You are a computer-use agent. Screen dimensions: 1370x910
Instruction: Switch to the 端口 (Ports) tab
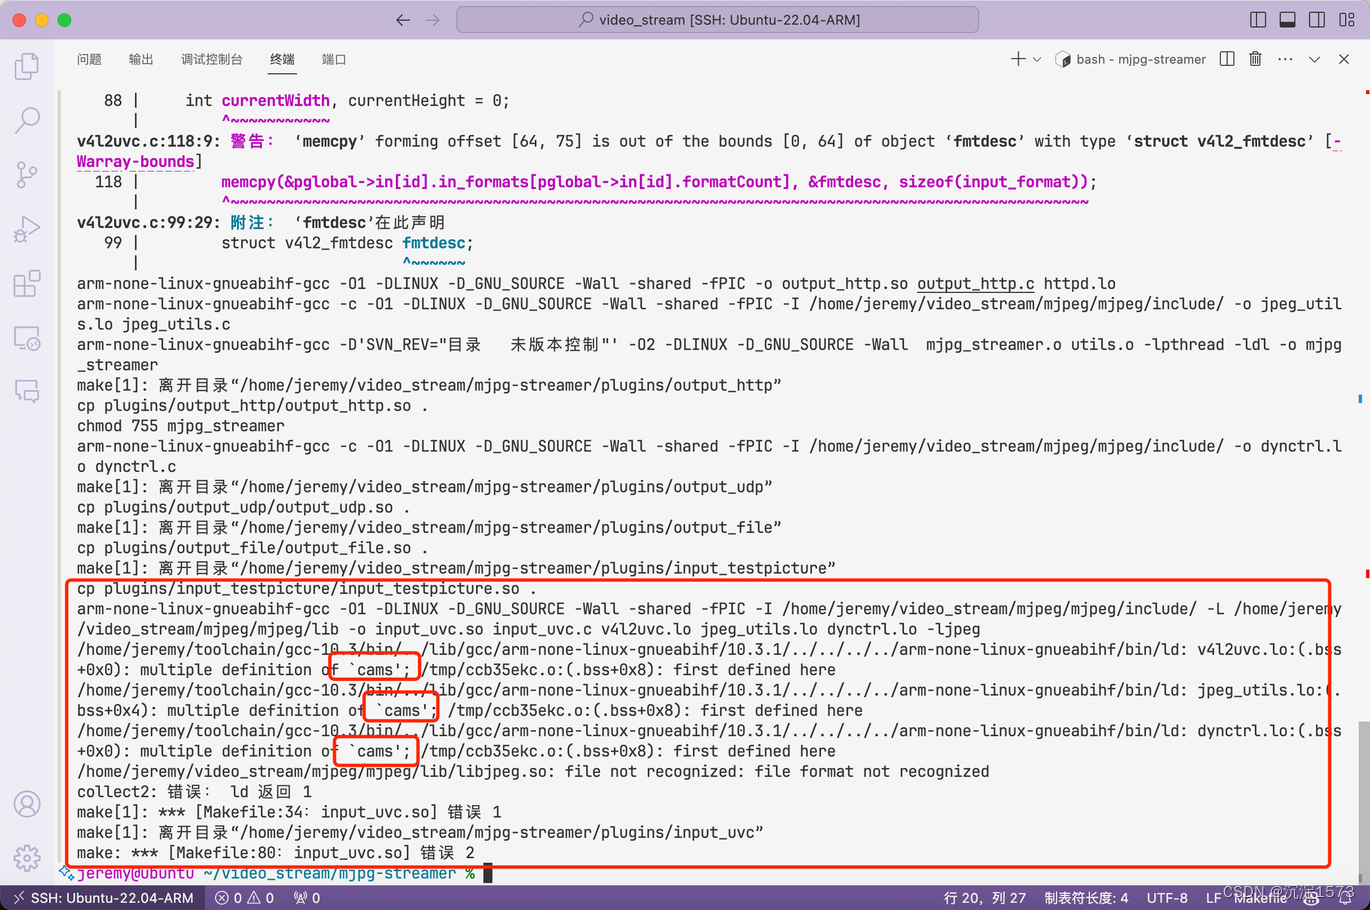(x=334, y=60)
